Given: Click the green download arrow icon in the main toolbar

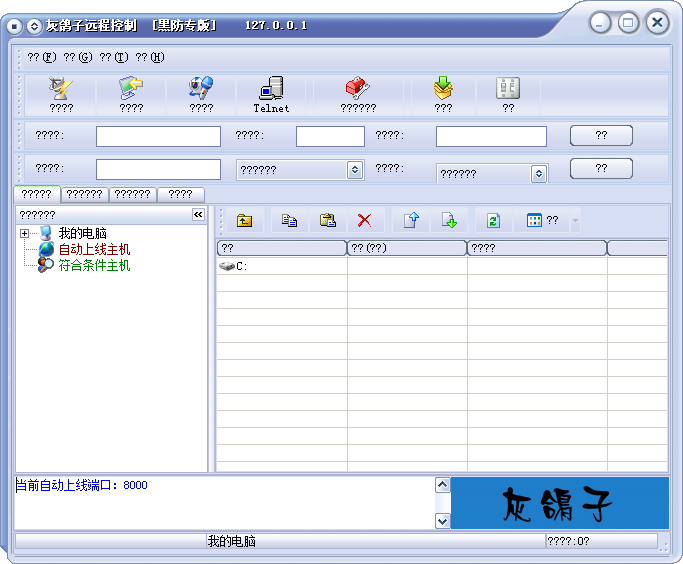Looking at the screenshot, I should (443, 92).
